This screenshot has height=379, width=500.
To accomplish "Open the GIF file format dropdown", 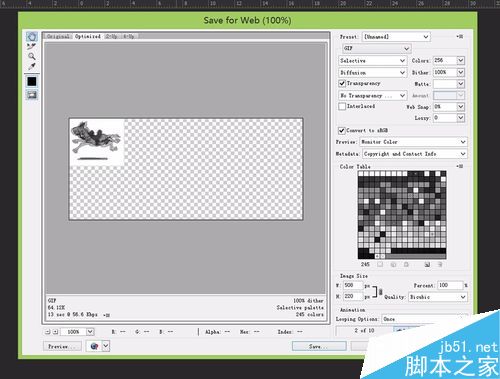I will click(377, 48).
